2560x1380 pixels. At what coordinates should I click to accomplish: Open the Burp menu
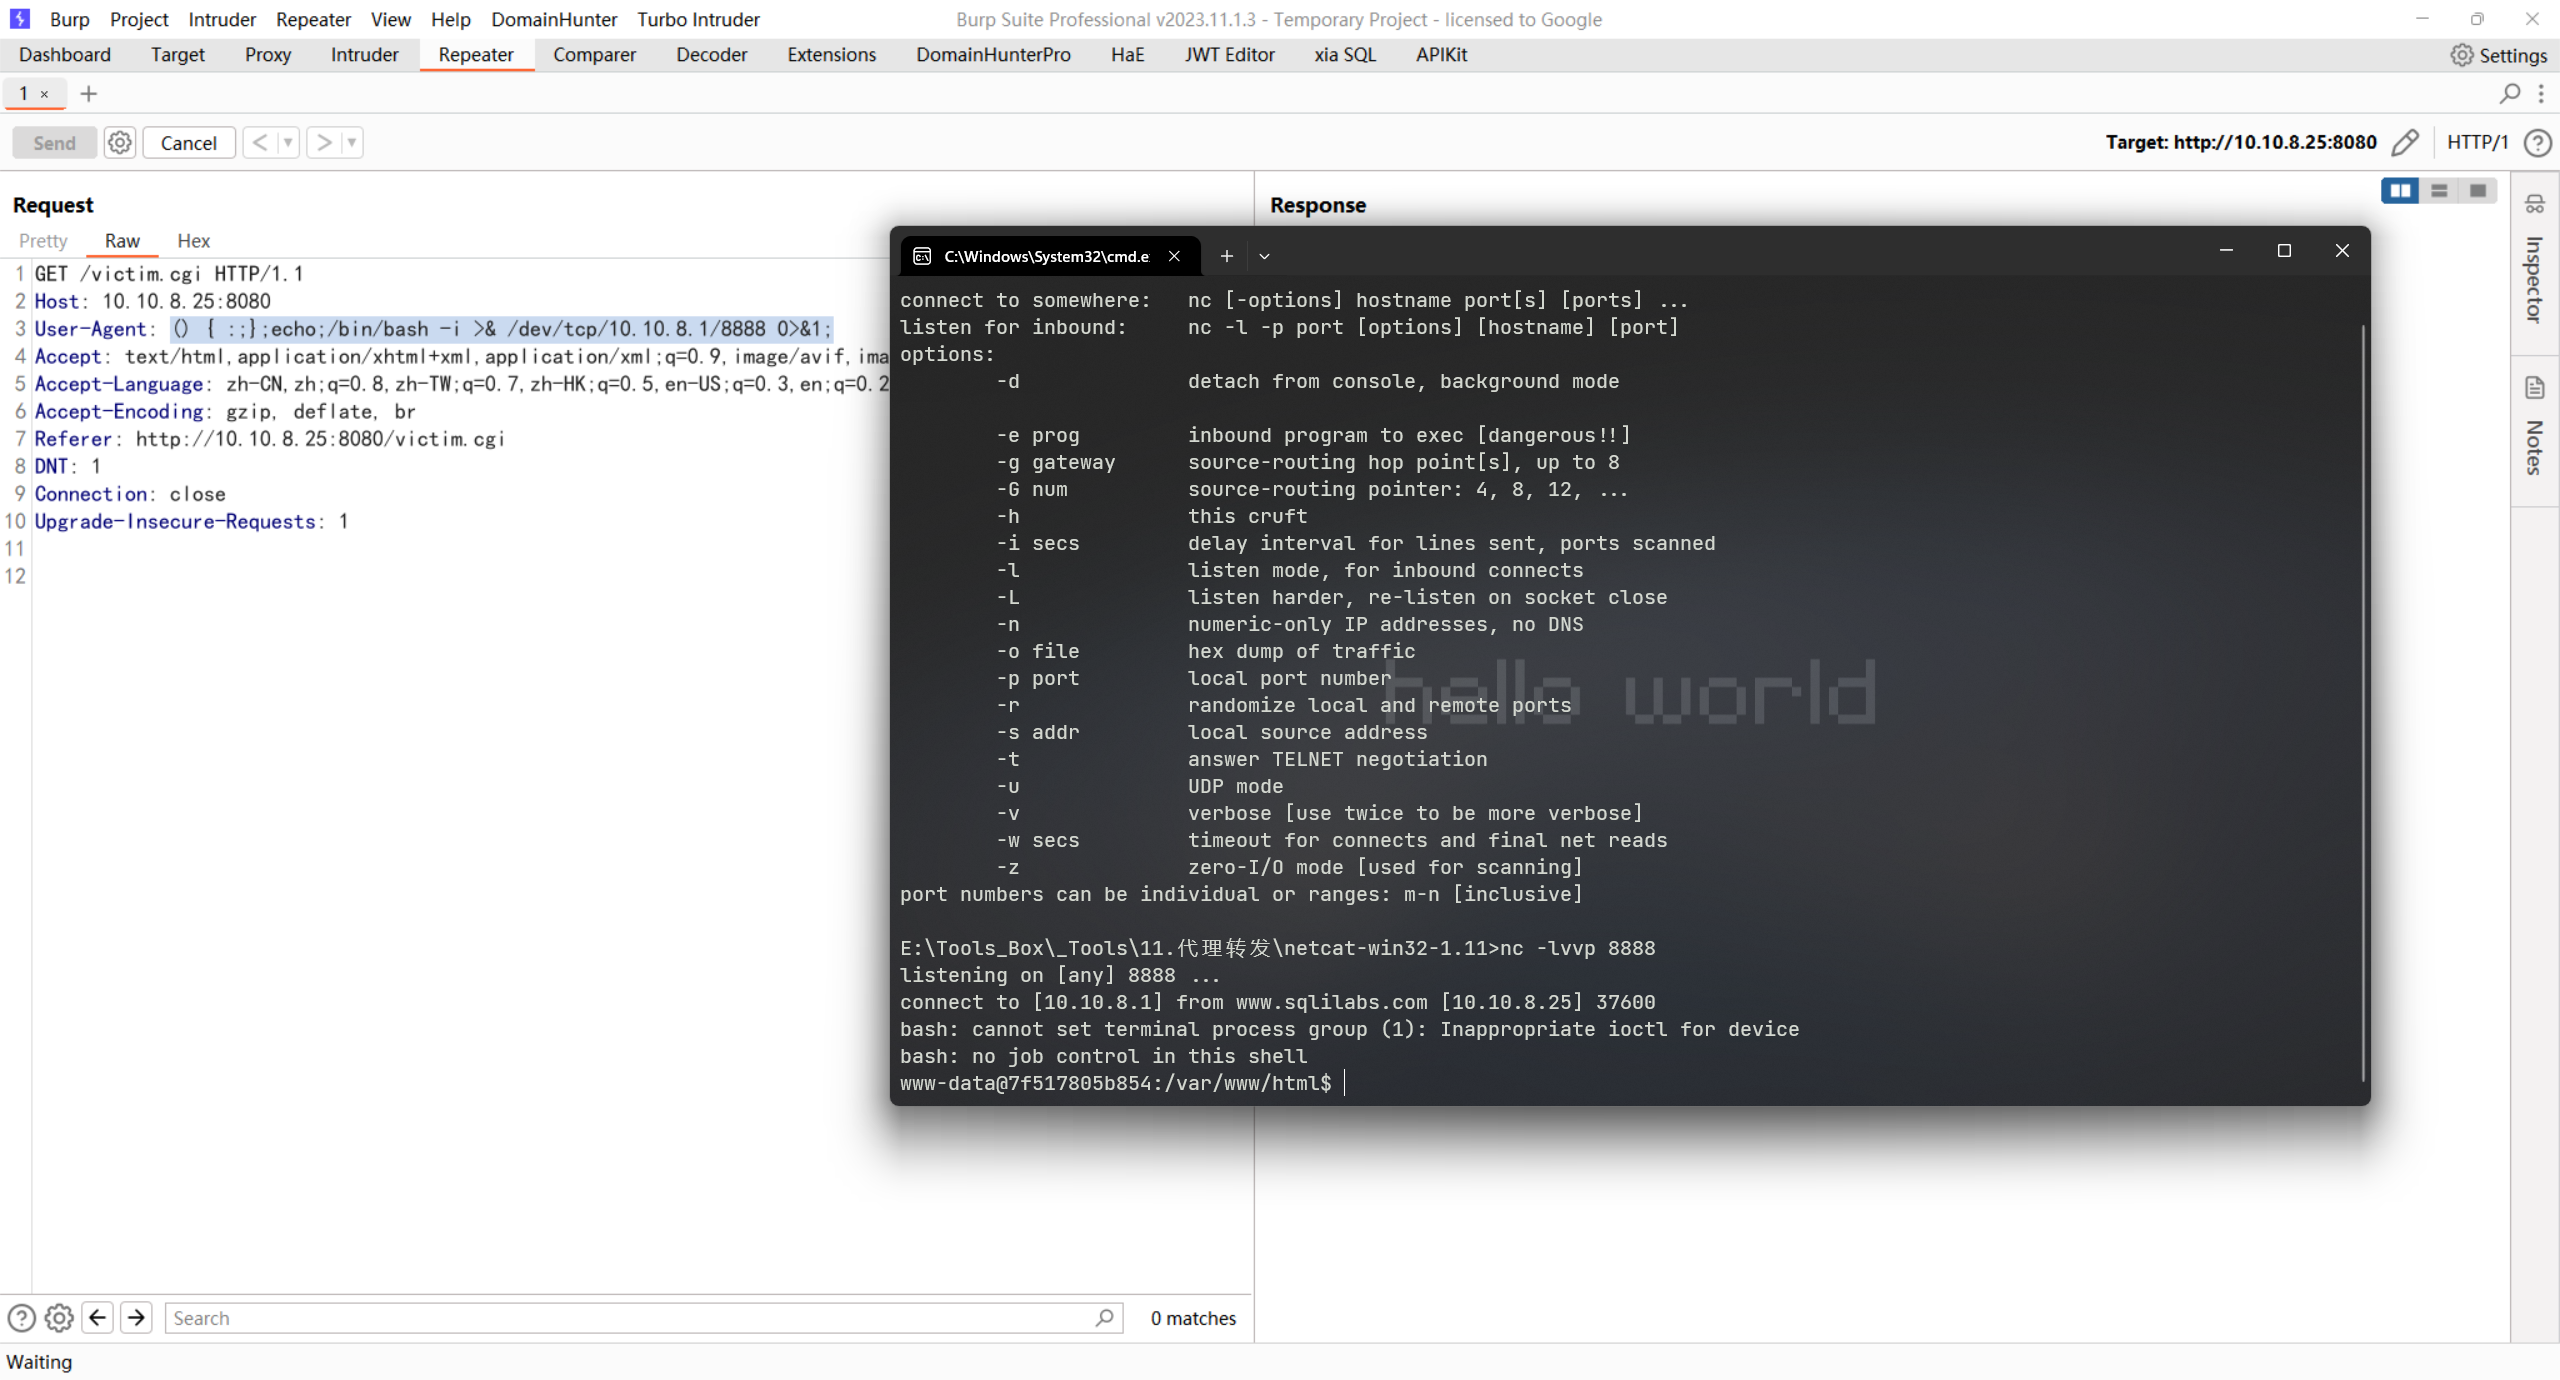69,19
